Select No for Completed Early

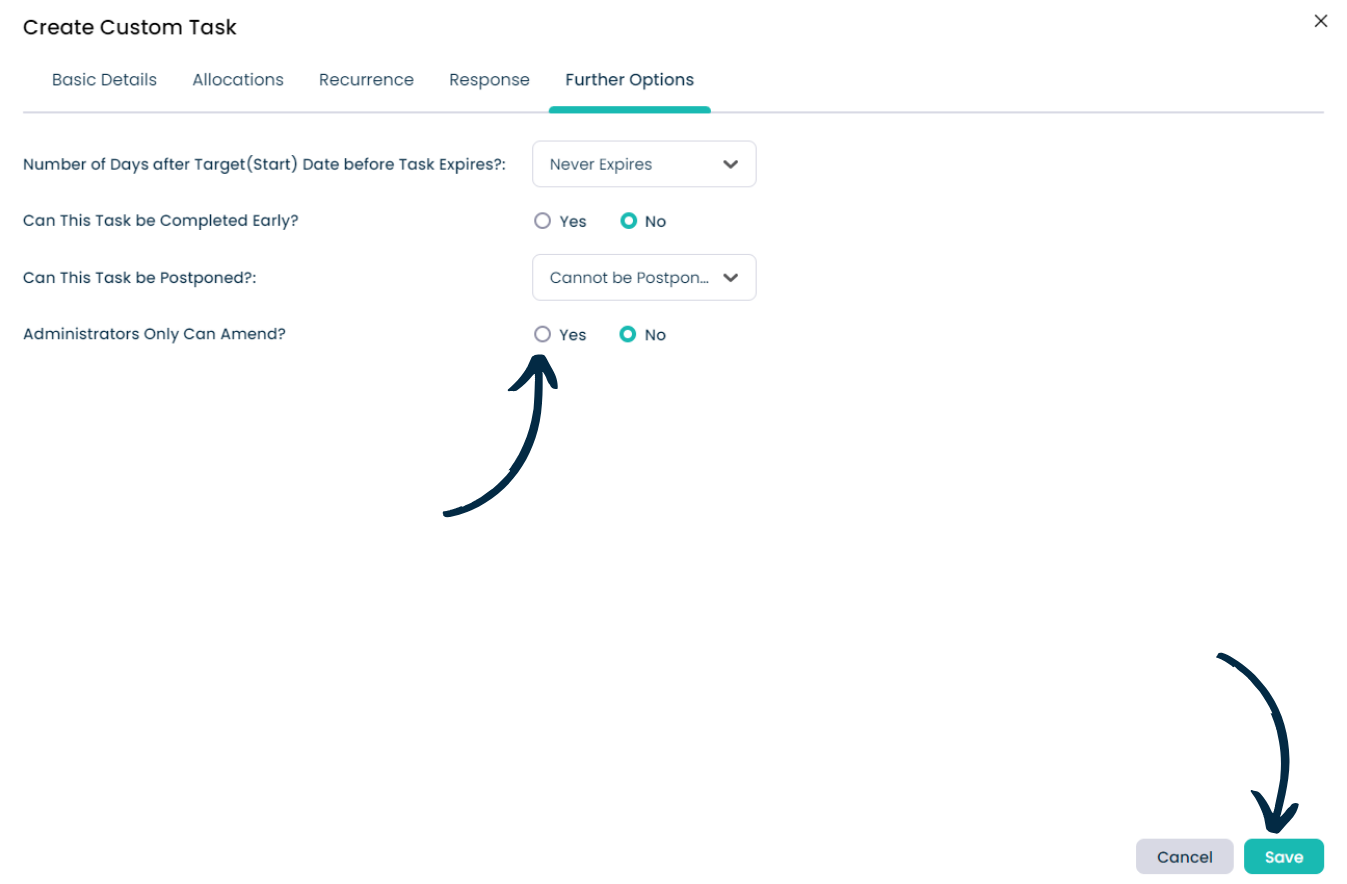pyautogui.click(x=628, y=221)
